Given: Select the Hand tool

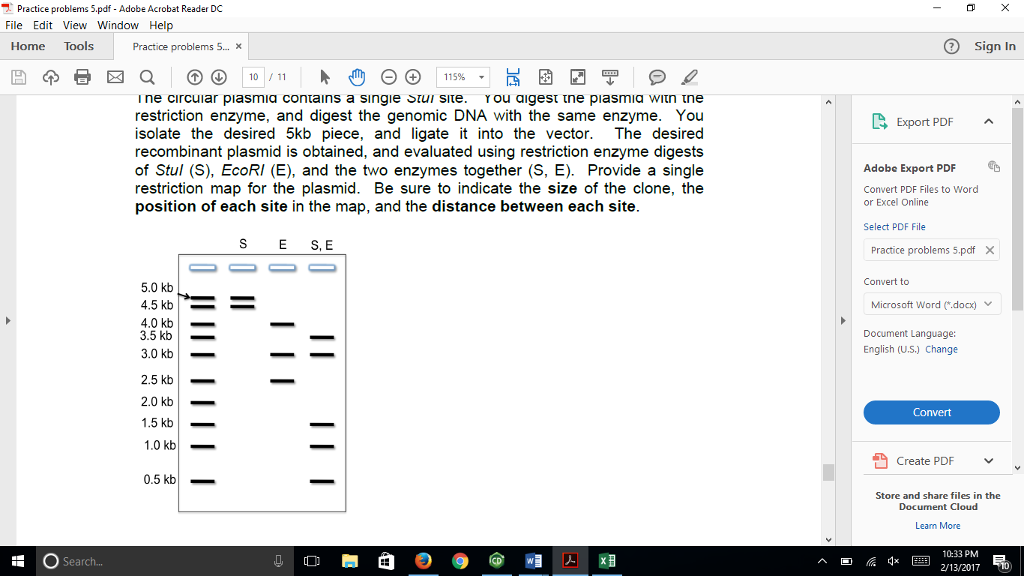Looking at the screenshot, I should pos(356,76).
